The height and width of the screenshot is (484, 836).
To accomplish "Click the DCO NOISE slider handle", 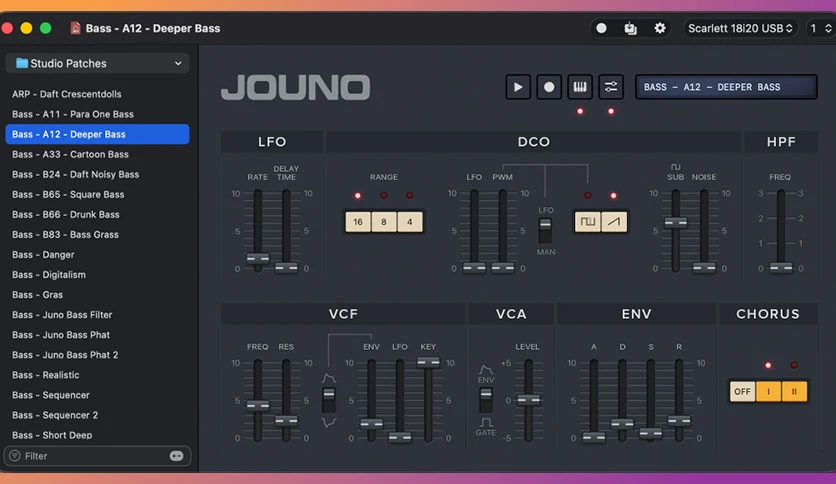I will point(704,268).
